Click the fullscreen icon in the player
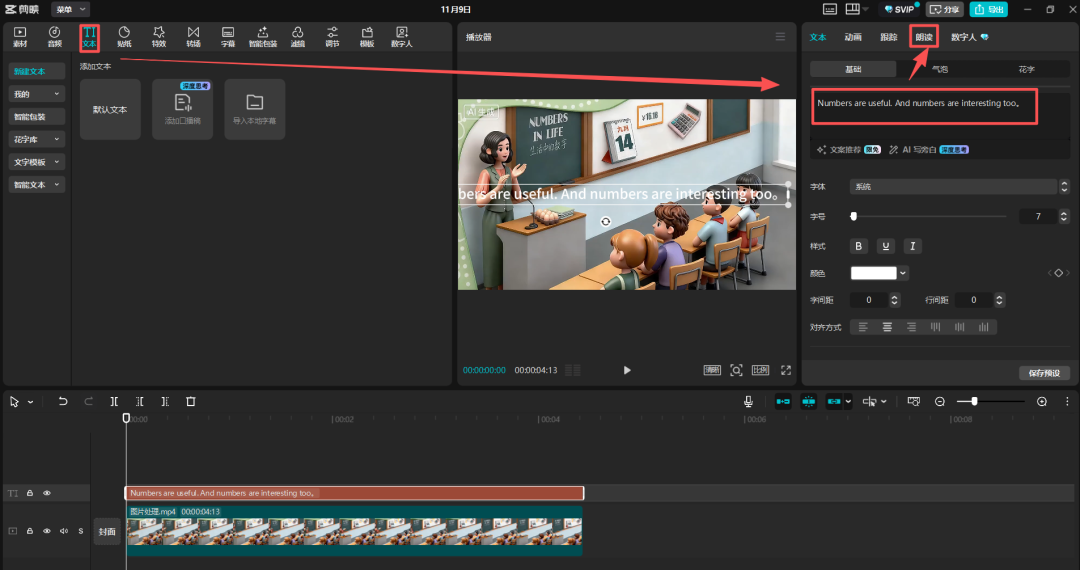1080x570 pixels. tap(786, 370)
